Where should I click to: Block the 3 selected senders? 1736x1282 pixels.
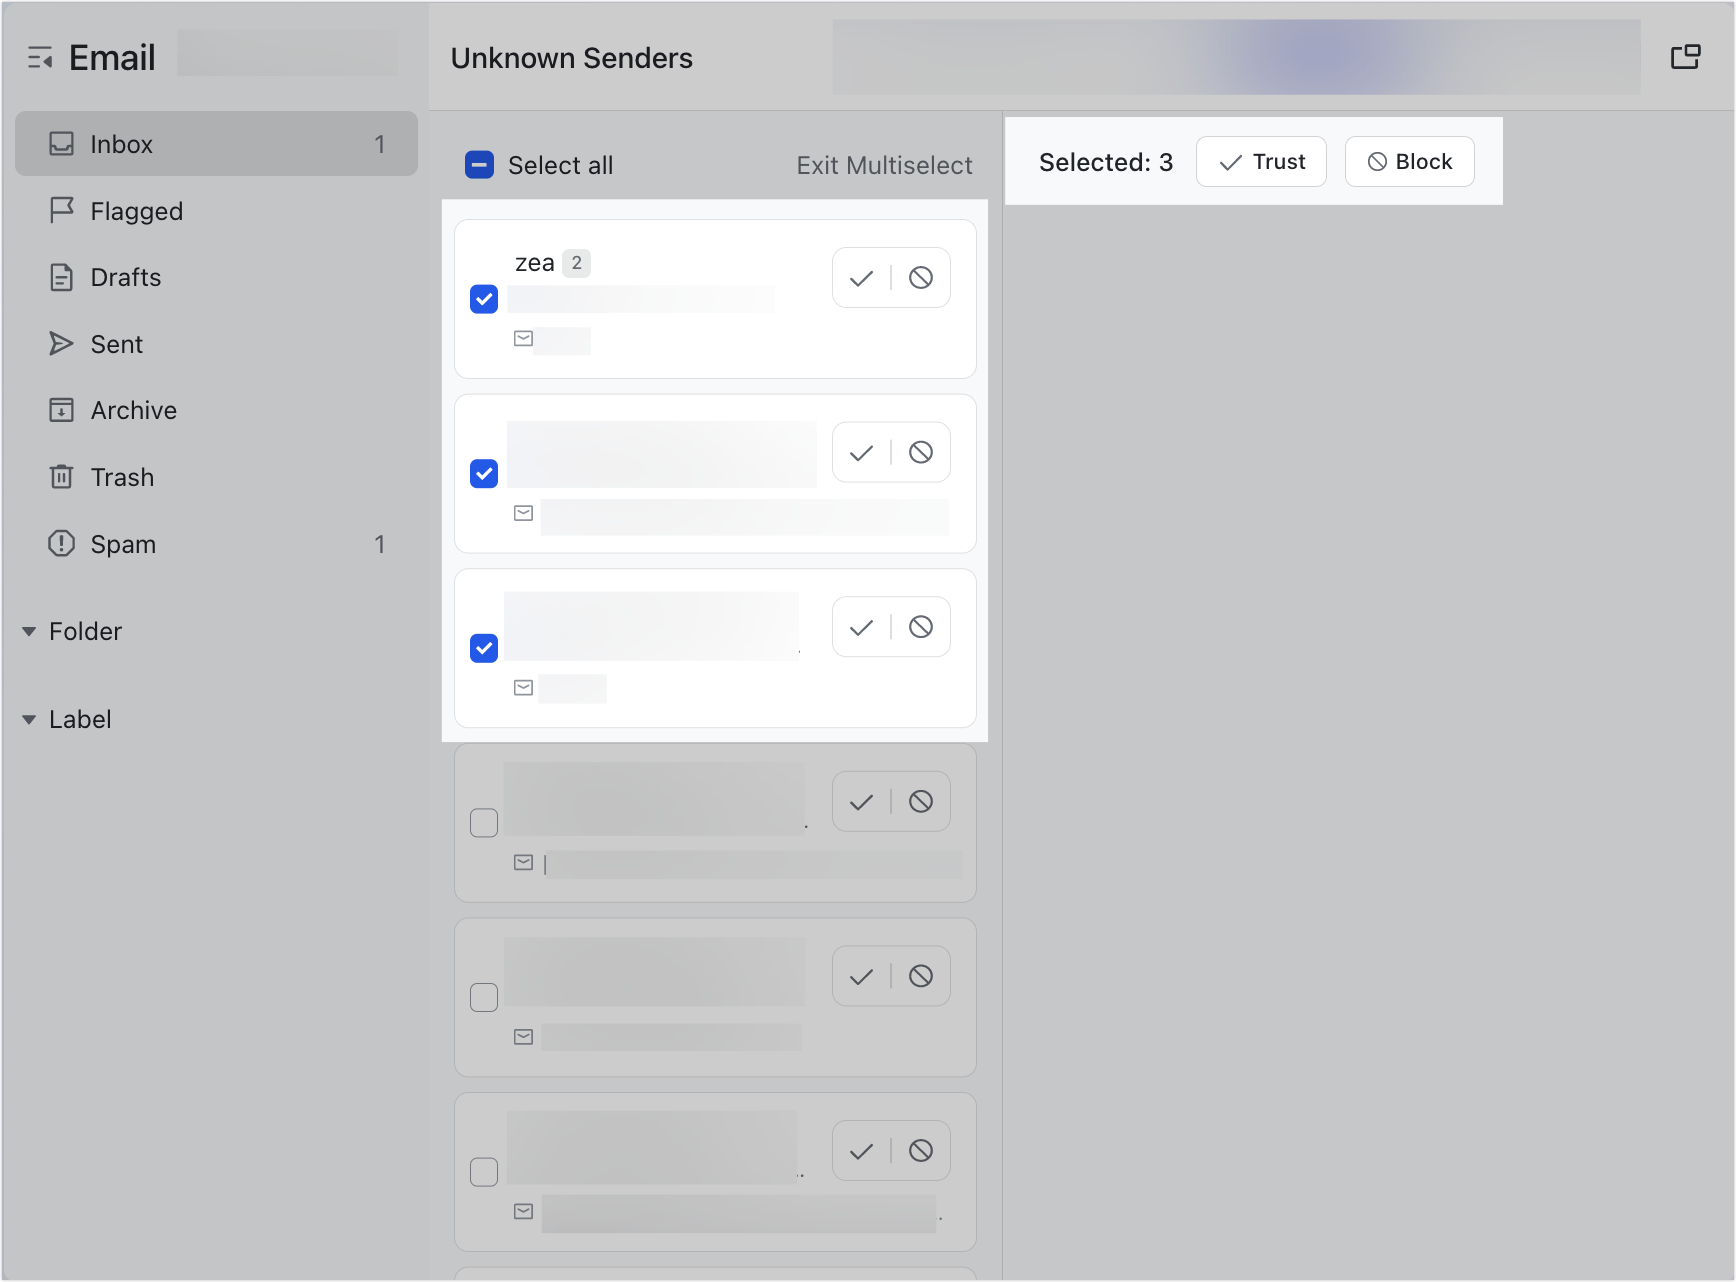click(x=1409, y=162)
